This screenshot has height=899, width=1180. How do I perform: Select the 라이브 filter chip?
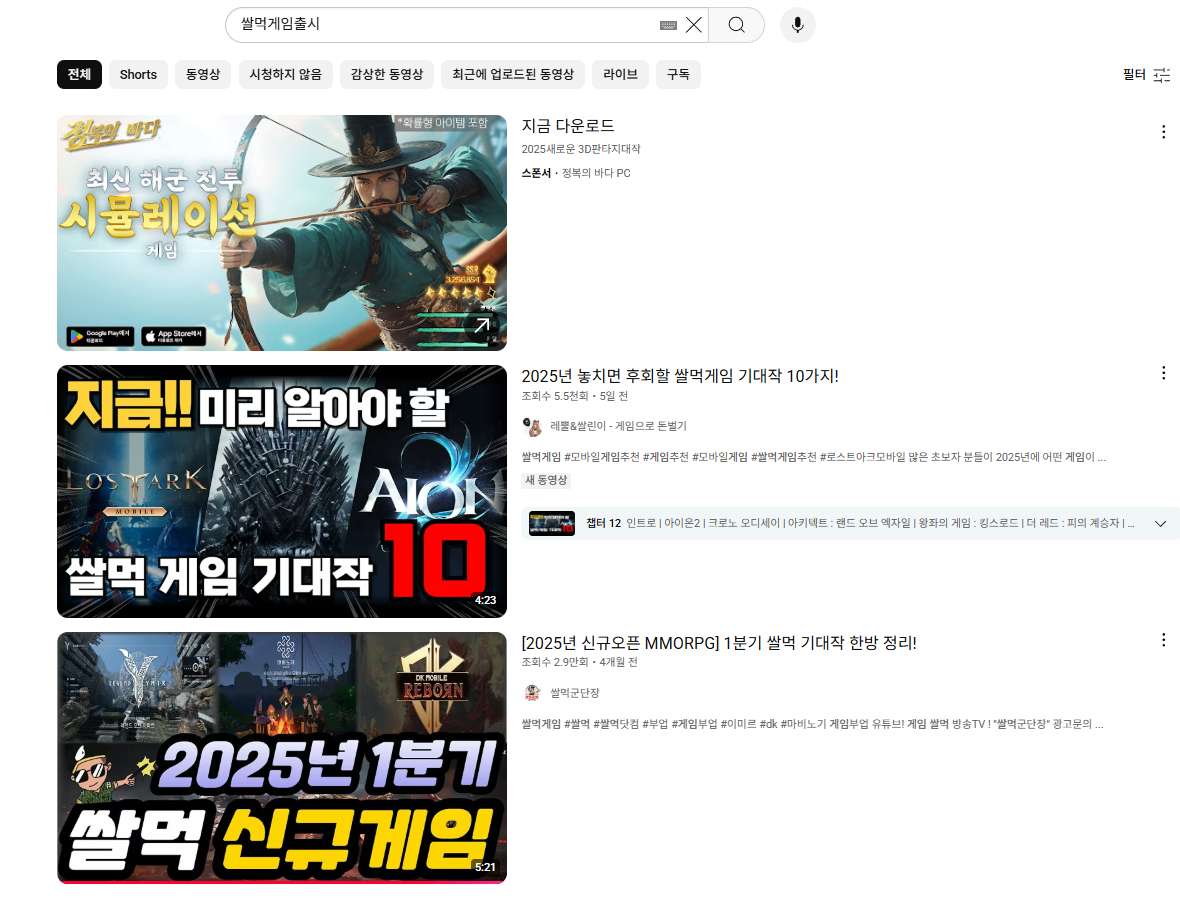coord(620,74)
